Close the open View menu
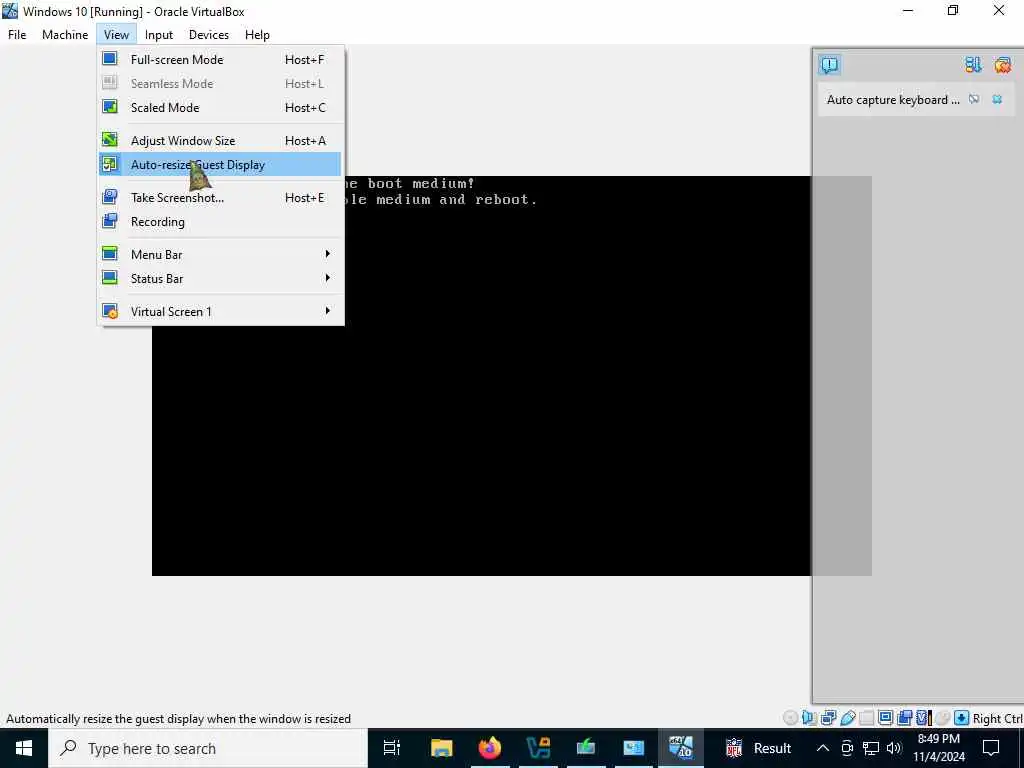 (116, 35)
